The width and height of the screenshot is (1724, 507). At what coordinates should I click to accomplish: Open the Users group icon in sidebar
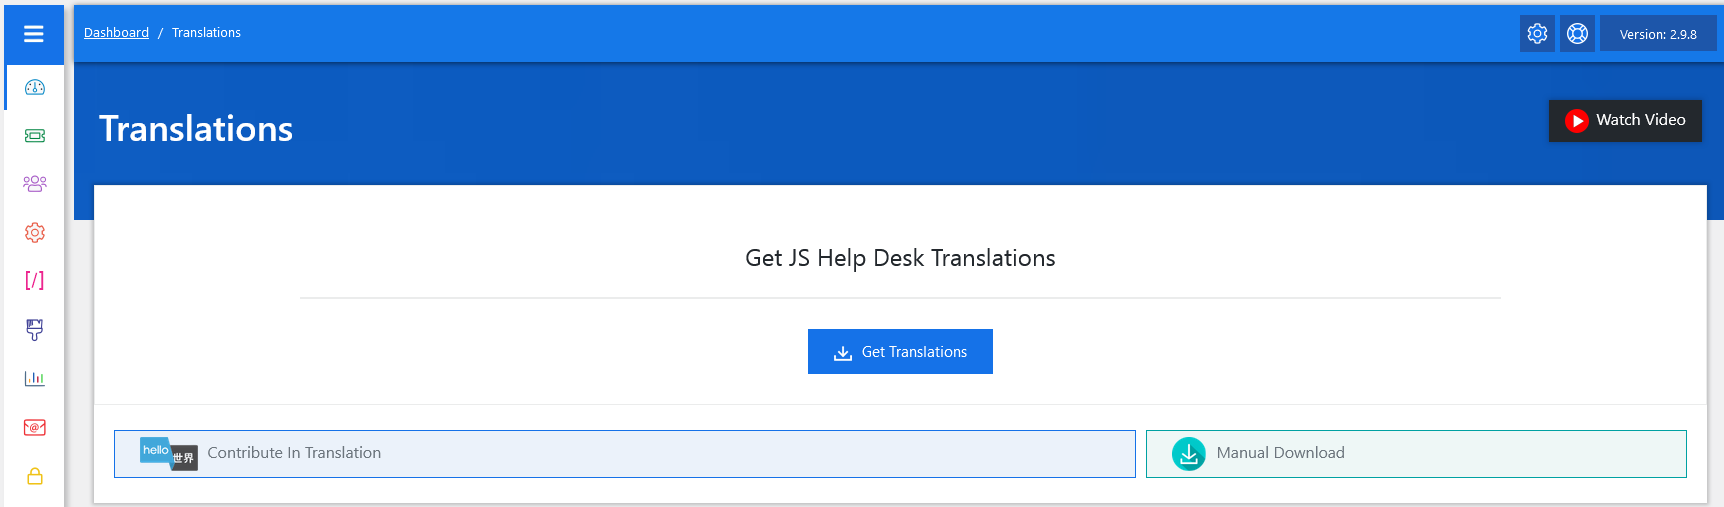point(35,184)
